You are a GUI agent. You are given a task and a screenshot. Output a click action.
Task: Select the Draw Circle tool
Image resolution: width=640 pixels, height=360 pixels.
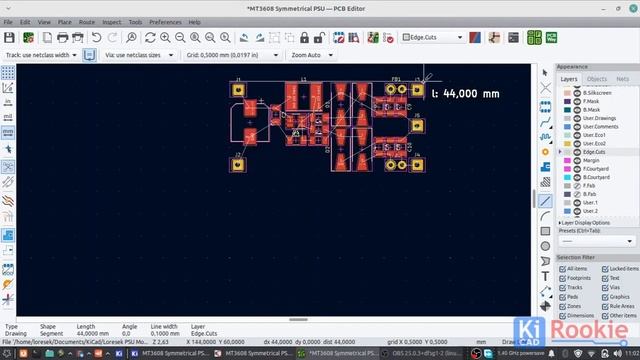tap(545, 246)
